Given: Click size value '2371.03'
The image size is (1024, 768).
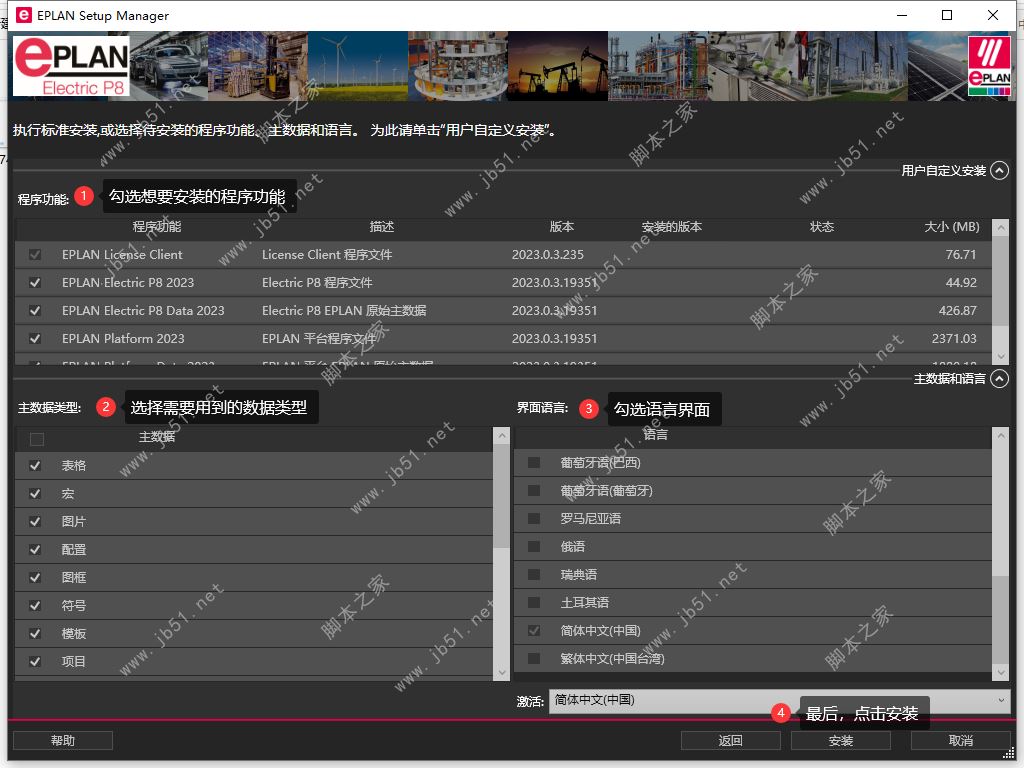Looking at the screenshot, I should [953, 339].
